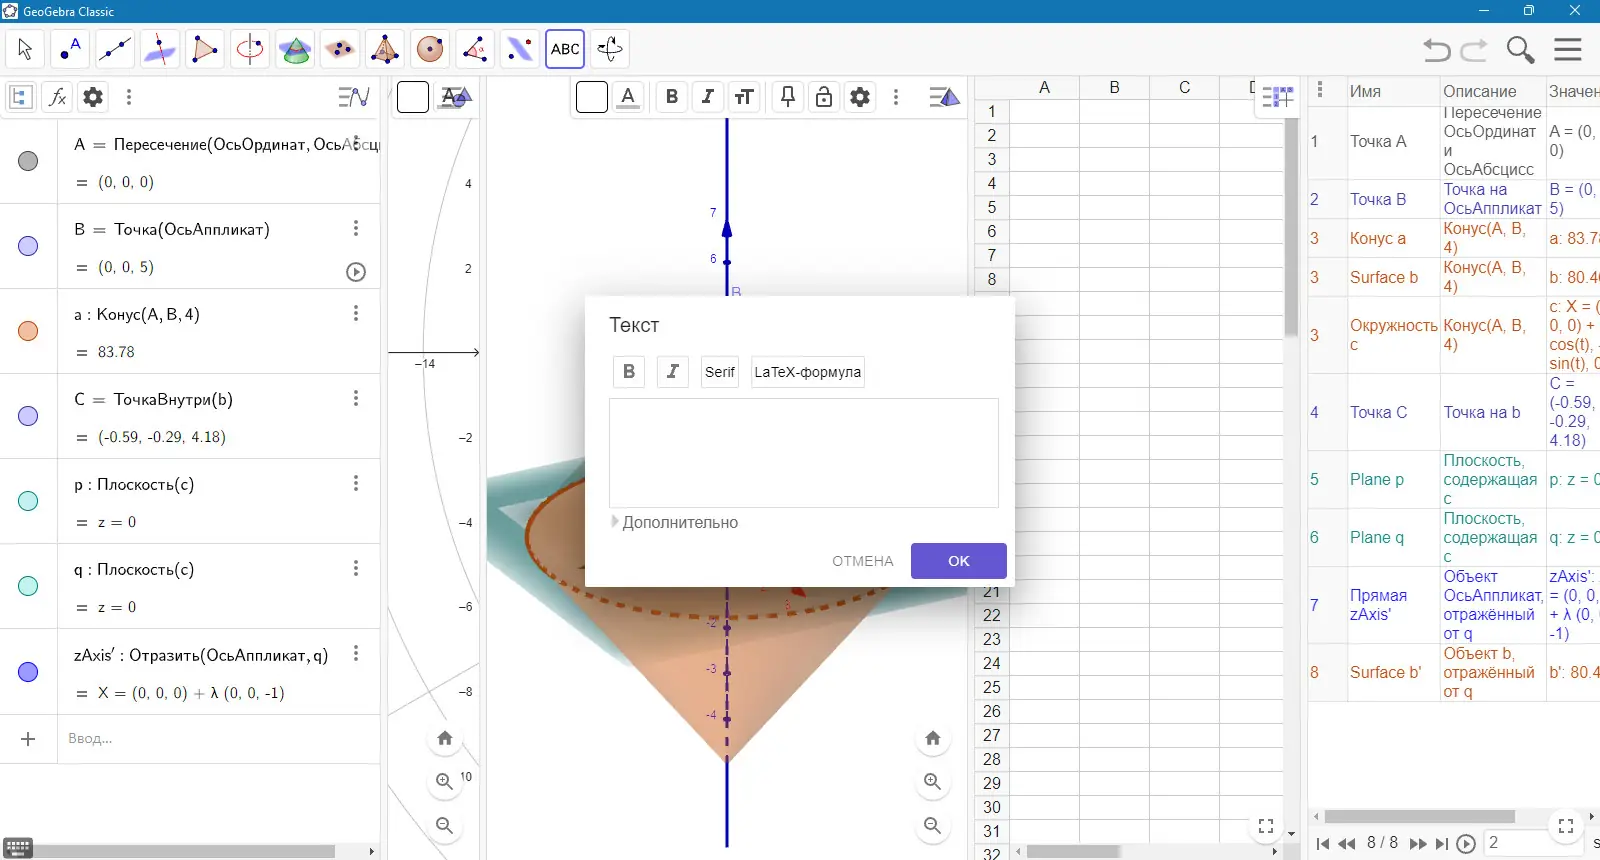
Task: Toggle the lock object icon
Action: click(824, 97)
